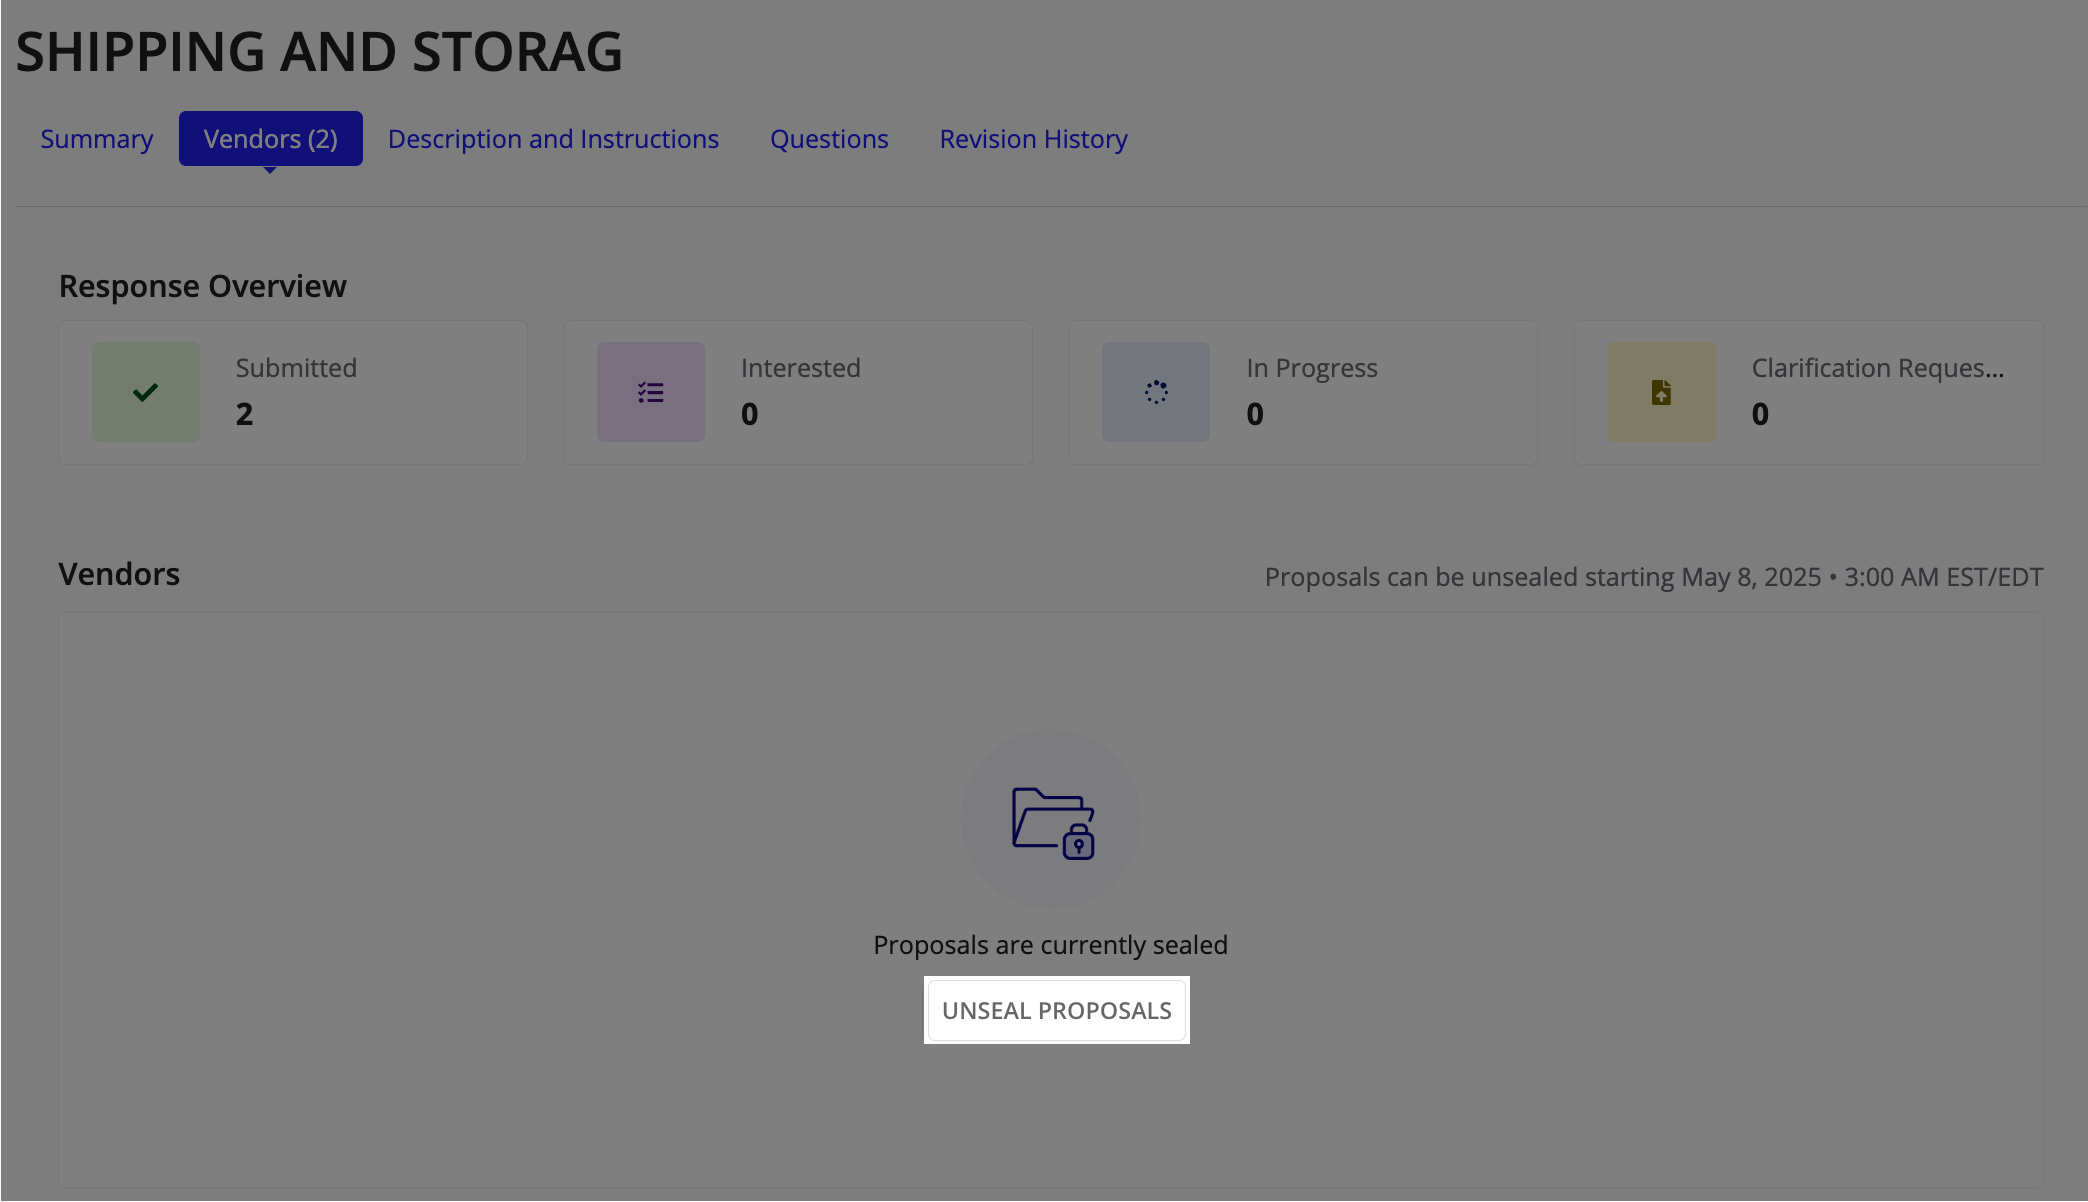View the Revision History tab
The width and height of the screenshot is (2088, 1202).
(1033, 139)
